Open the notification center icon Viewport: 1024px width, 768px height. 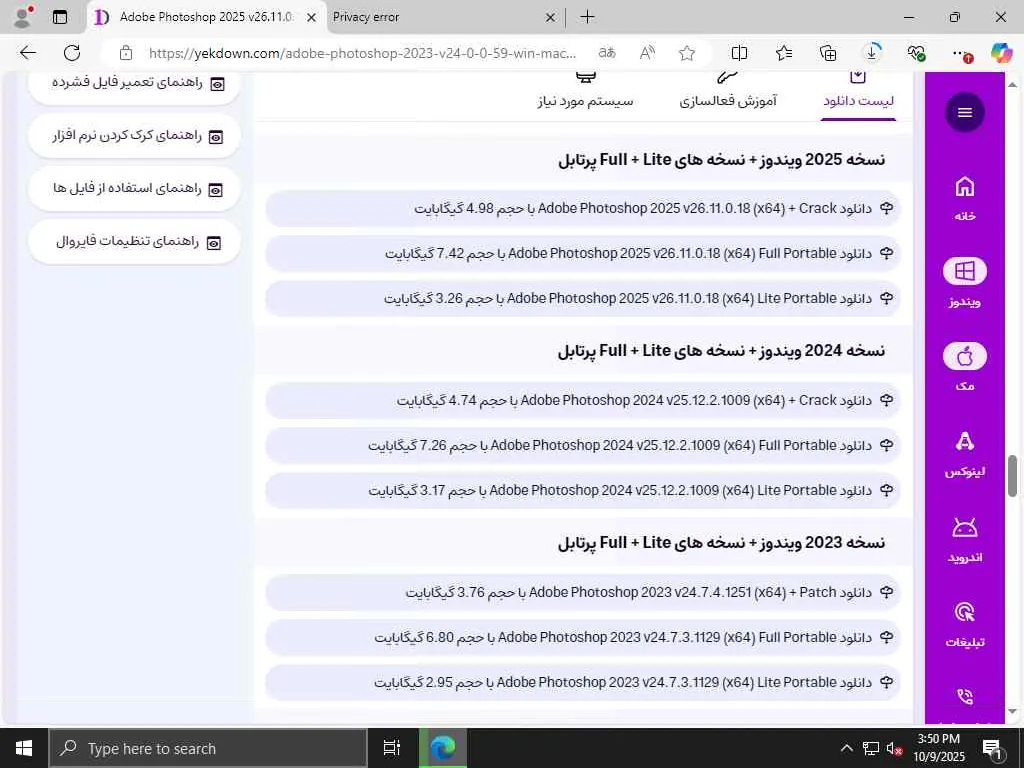coord(993,748)
